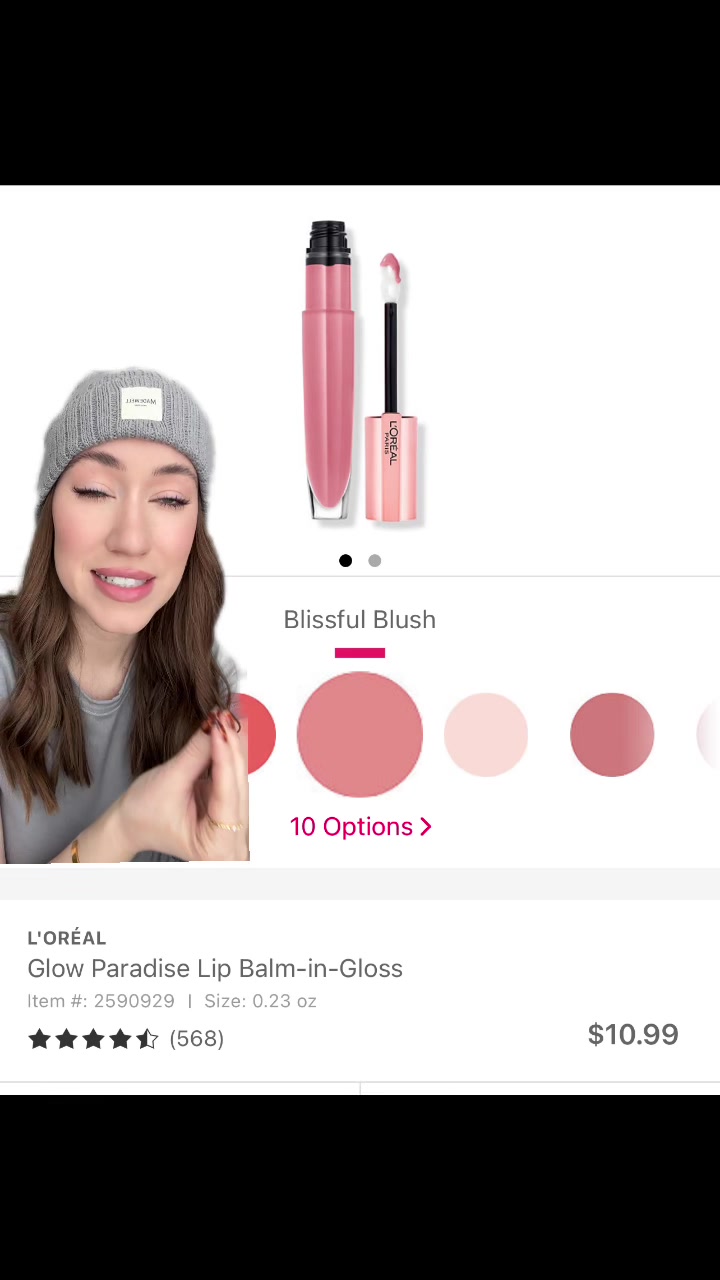Image resolution: width=720 pixels, height=1280 pixels.
Task: Click the Blissful Blush shade name label
Action: (x=360, y=620)
